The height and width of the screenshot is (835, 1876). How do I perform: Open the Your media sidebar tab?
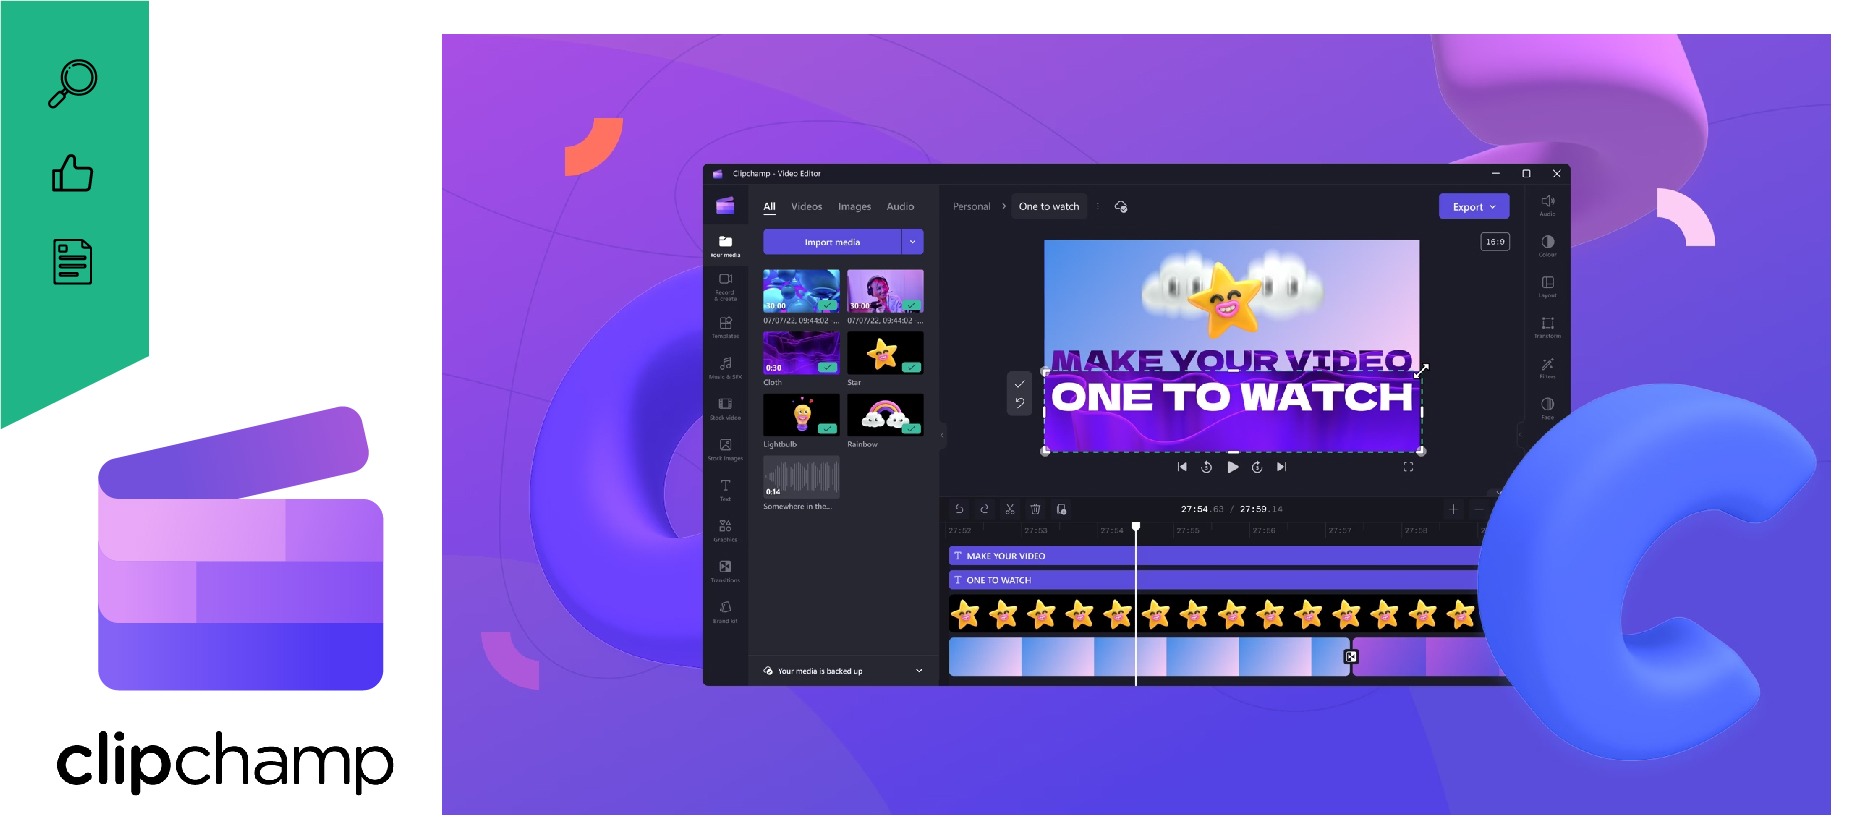(725, 245)
